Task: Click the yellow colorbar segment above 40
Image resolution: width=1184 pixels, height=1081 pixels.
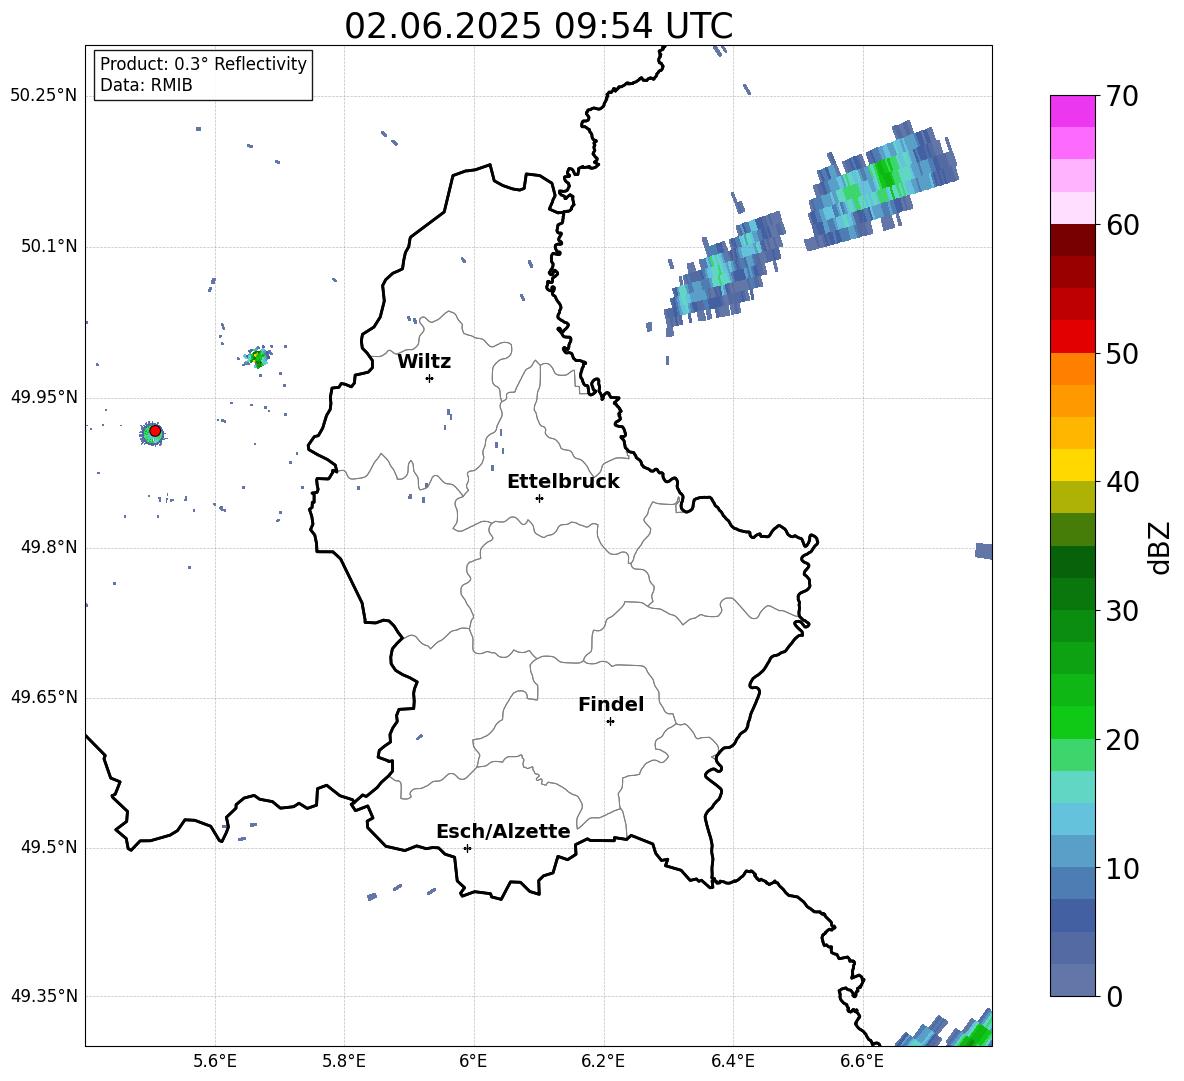Action: pos(1072,465)
